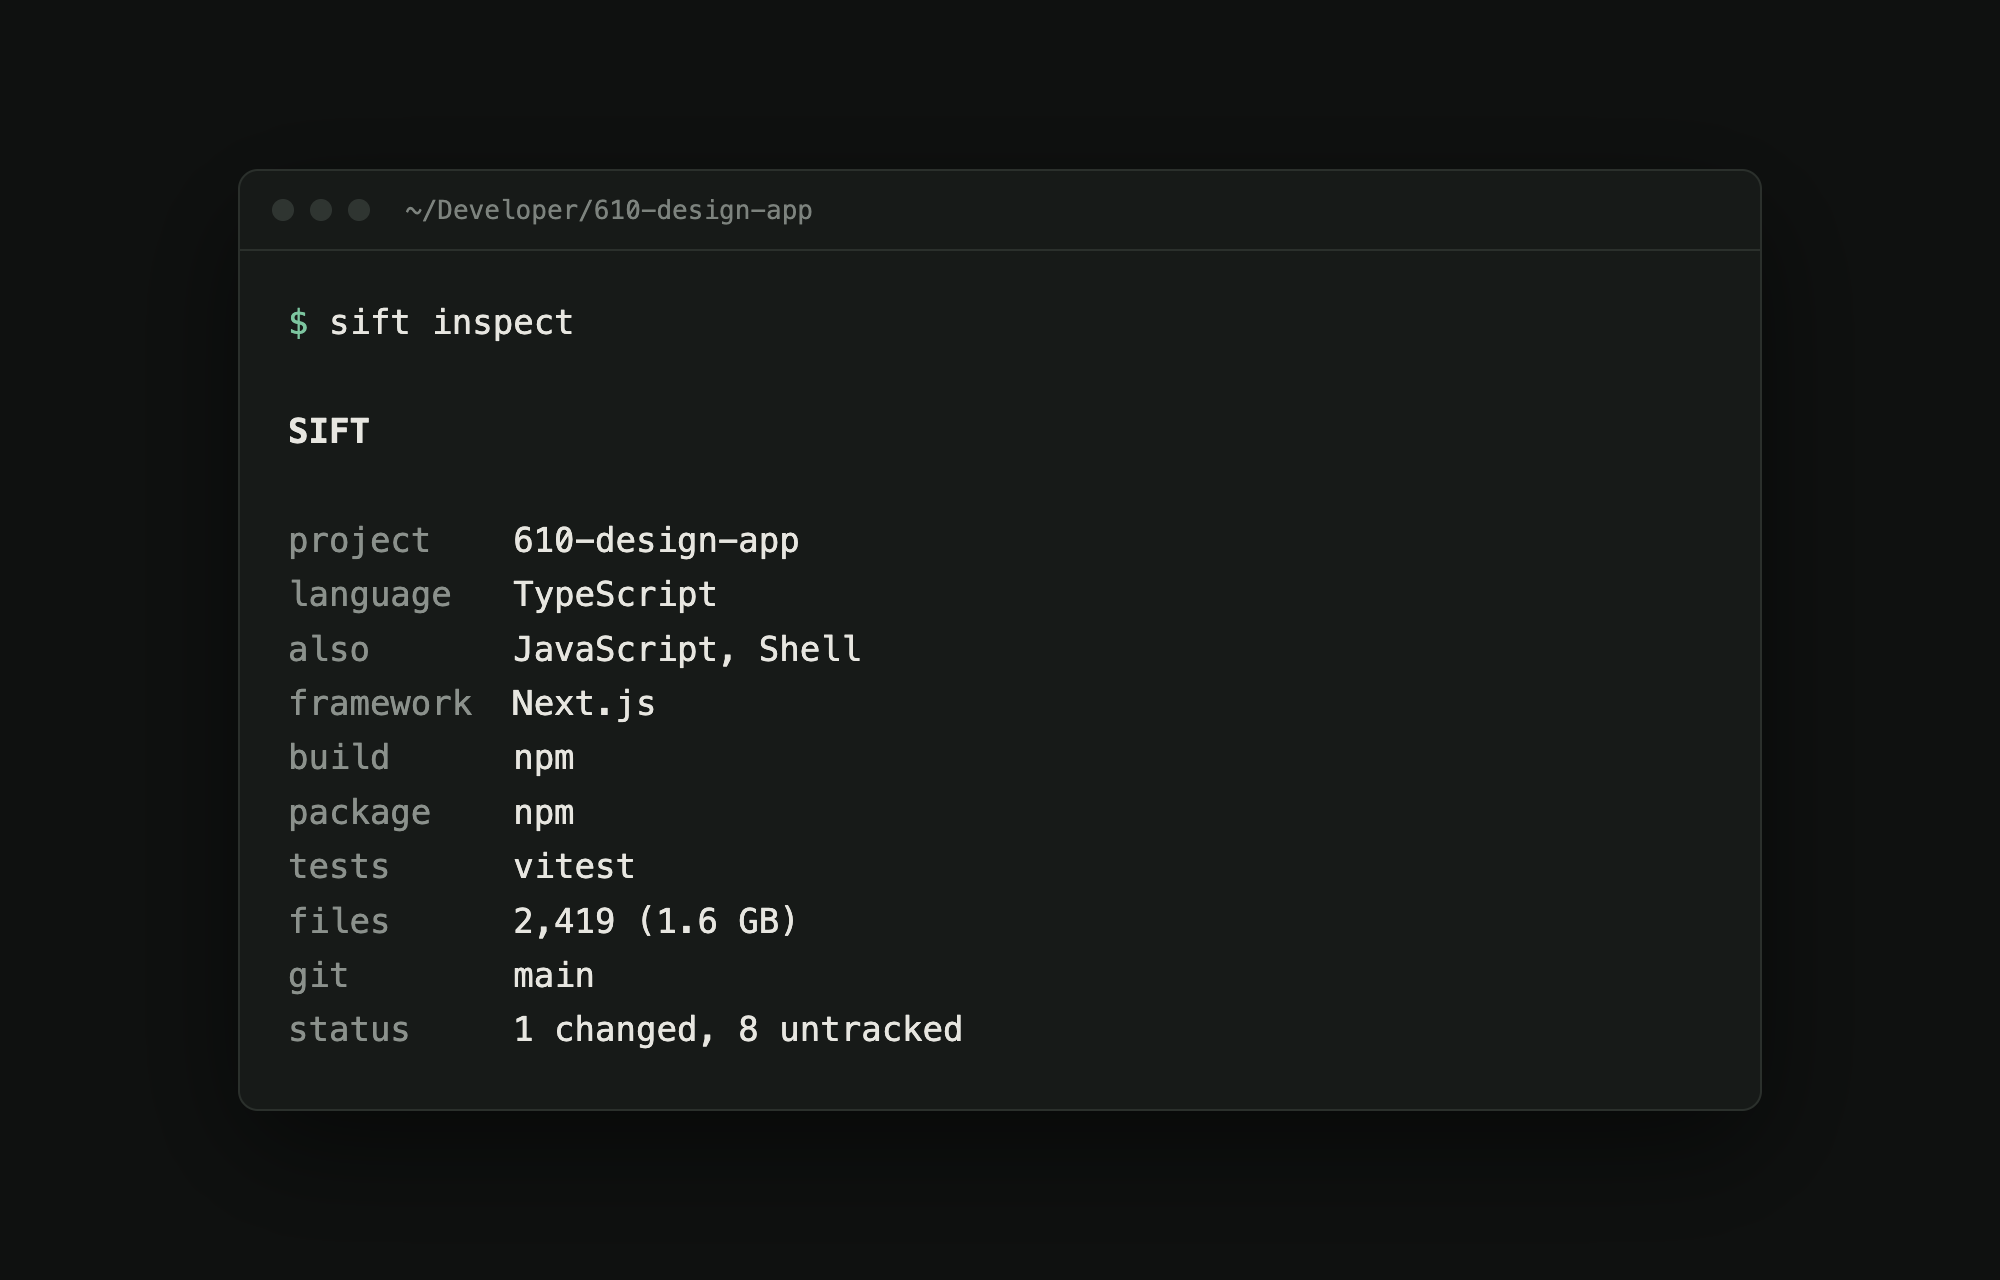Click the 'status' label
The image size is (2000, 1280).
coord(349,1030)
